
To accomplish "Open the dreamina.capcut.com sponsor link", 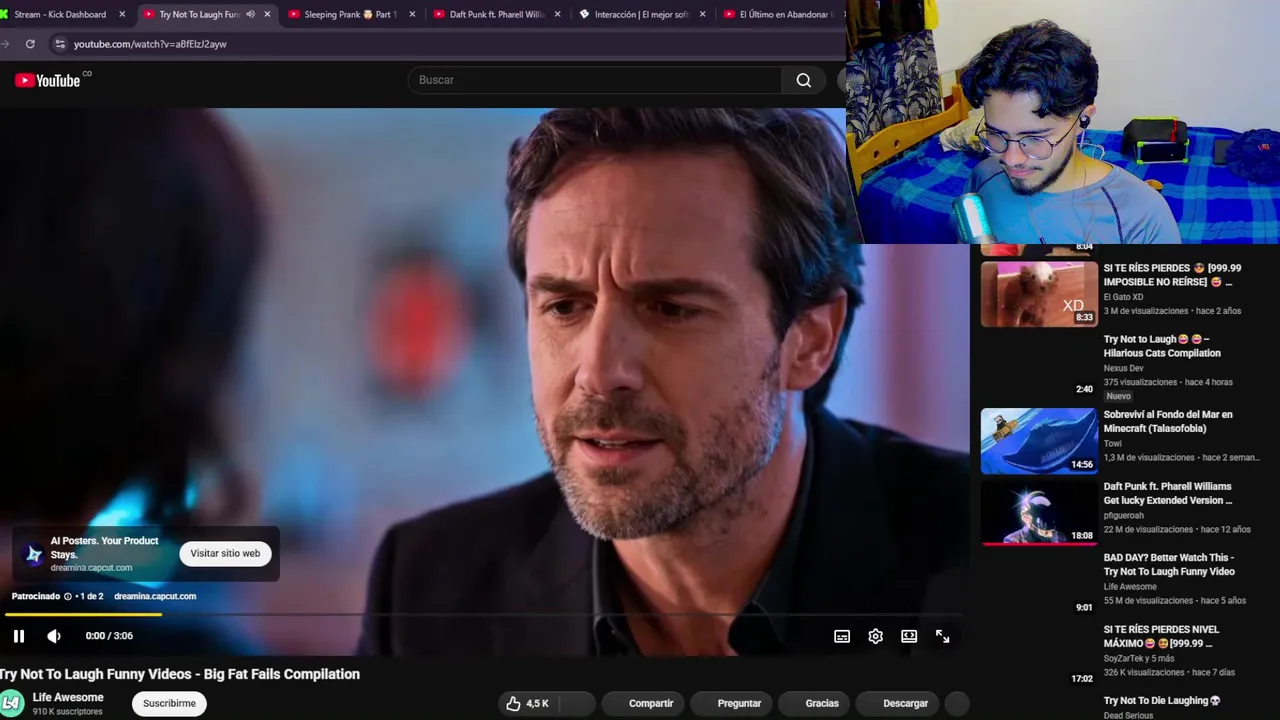I will [155, 596].
